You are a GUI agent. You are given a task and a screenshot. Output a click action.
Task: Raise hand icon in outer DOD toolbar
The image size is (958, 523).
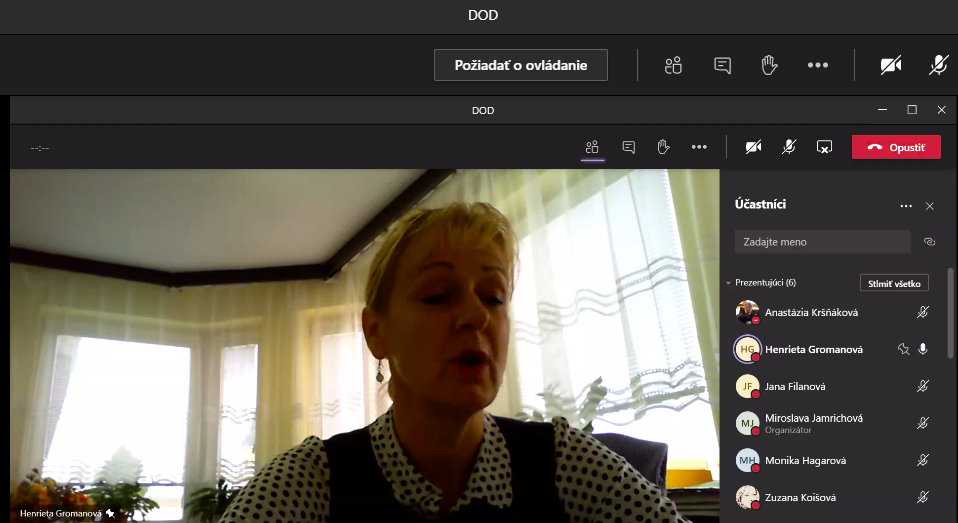pyautogui.click(x=769, y=65)
